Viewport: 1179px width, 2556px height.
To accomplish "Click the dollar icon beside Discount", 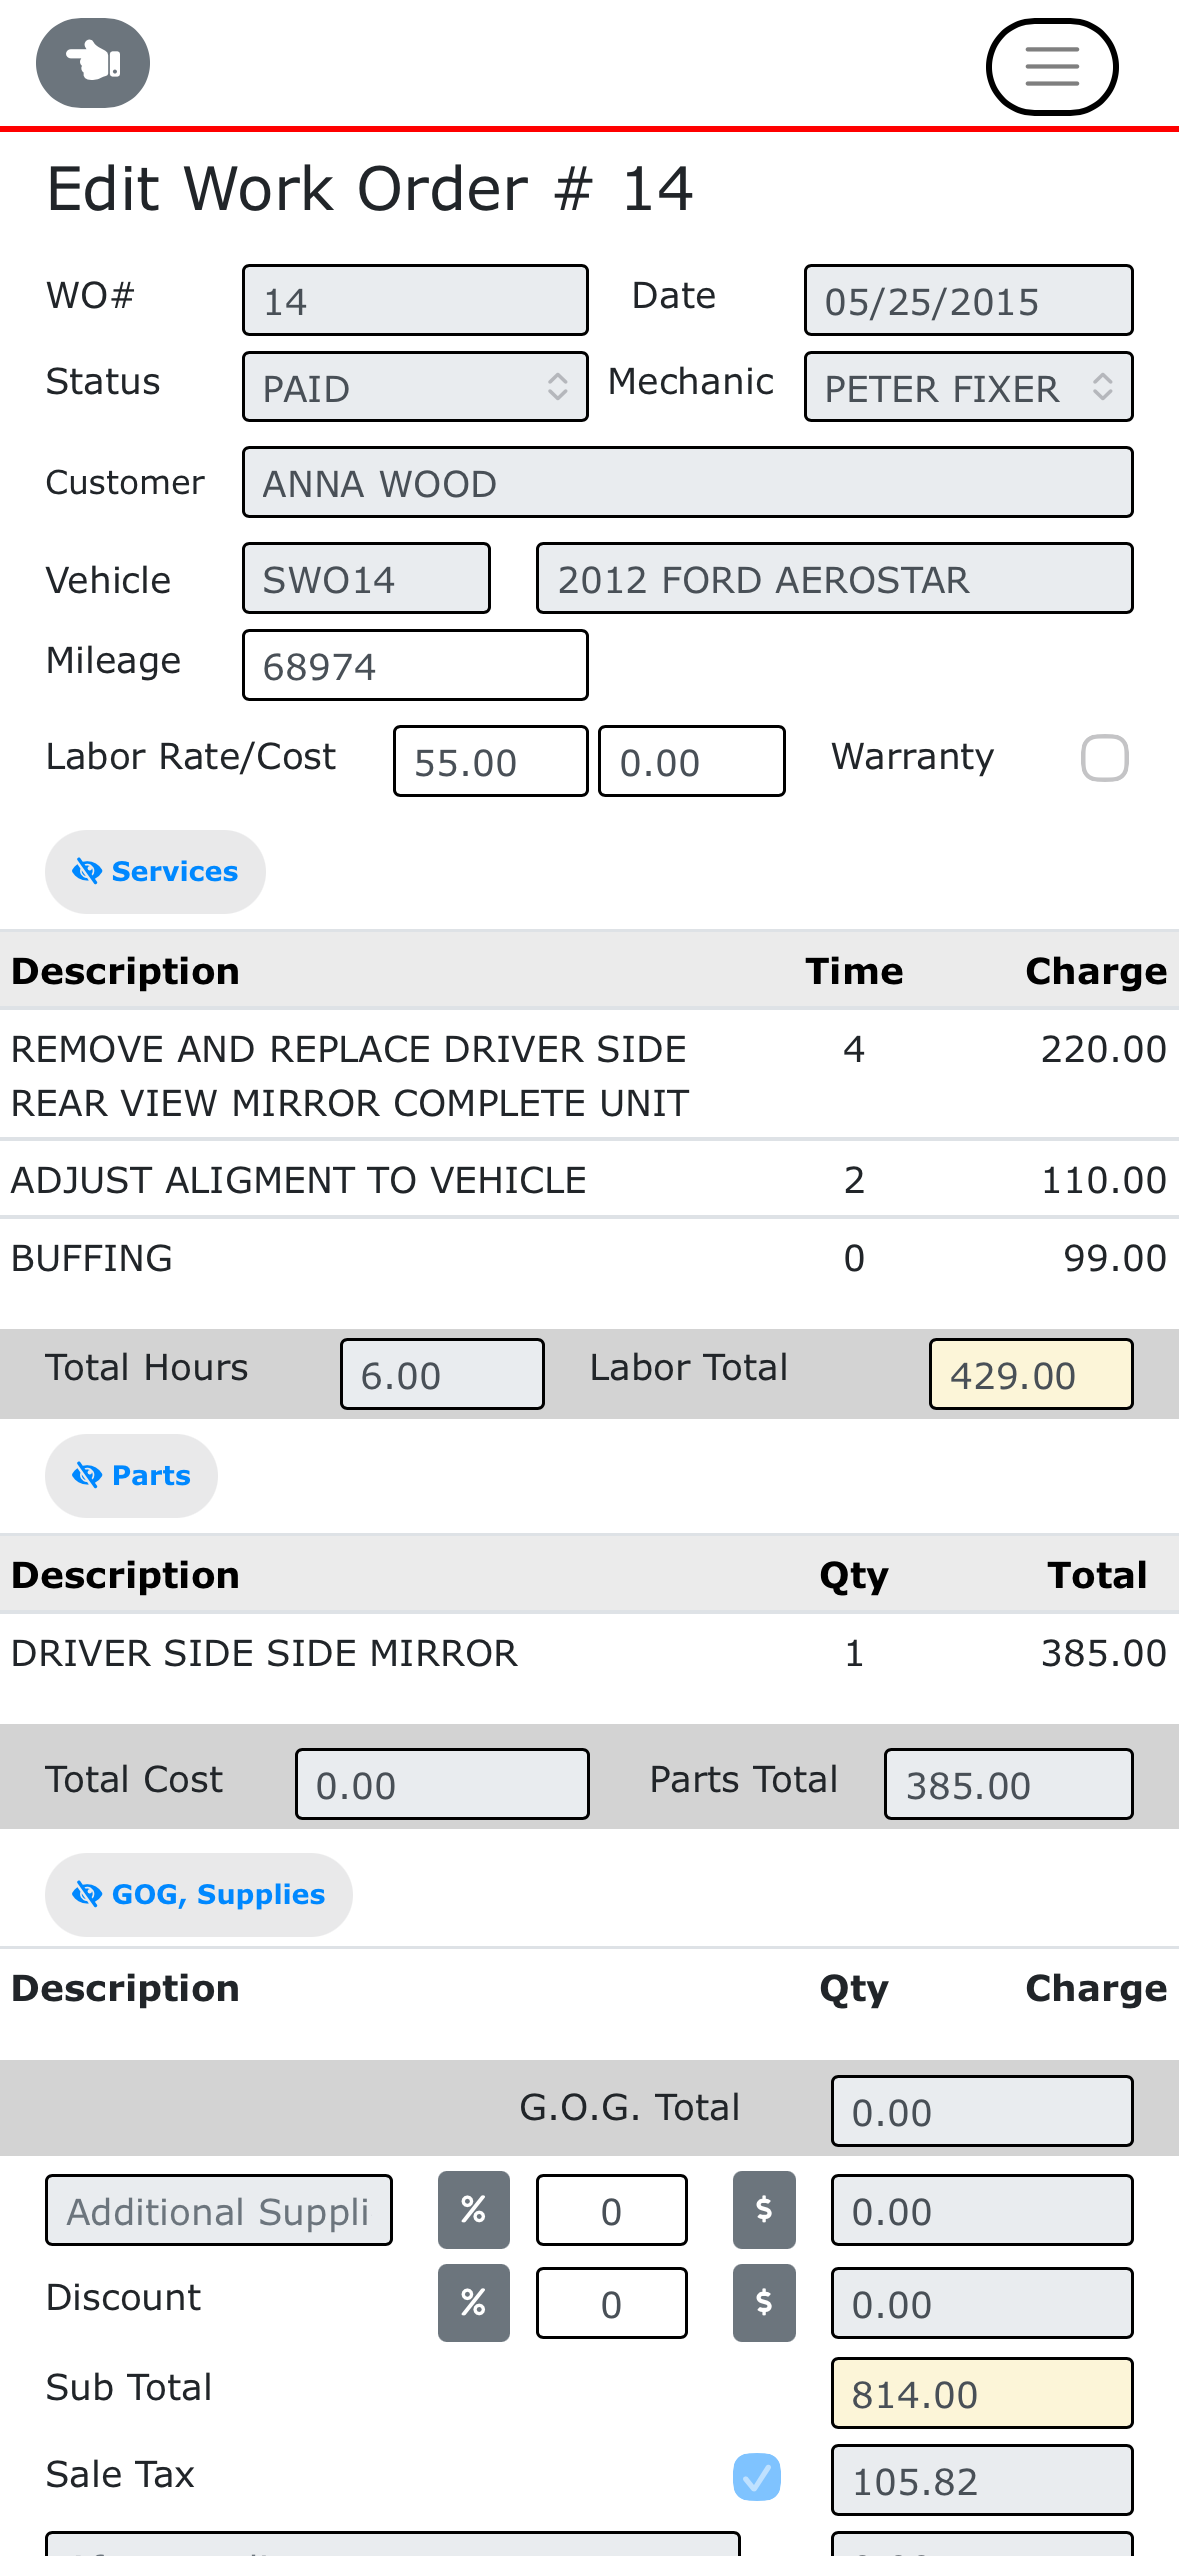I will point(764,2302).
